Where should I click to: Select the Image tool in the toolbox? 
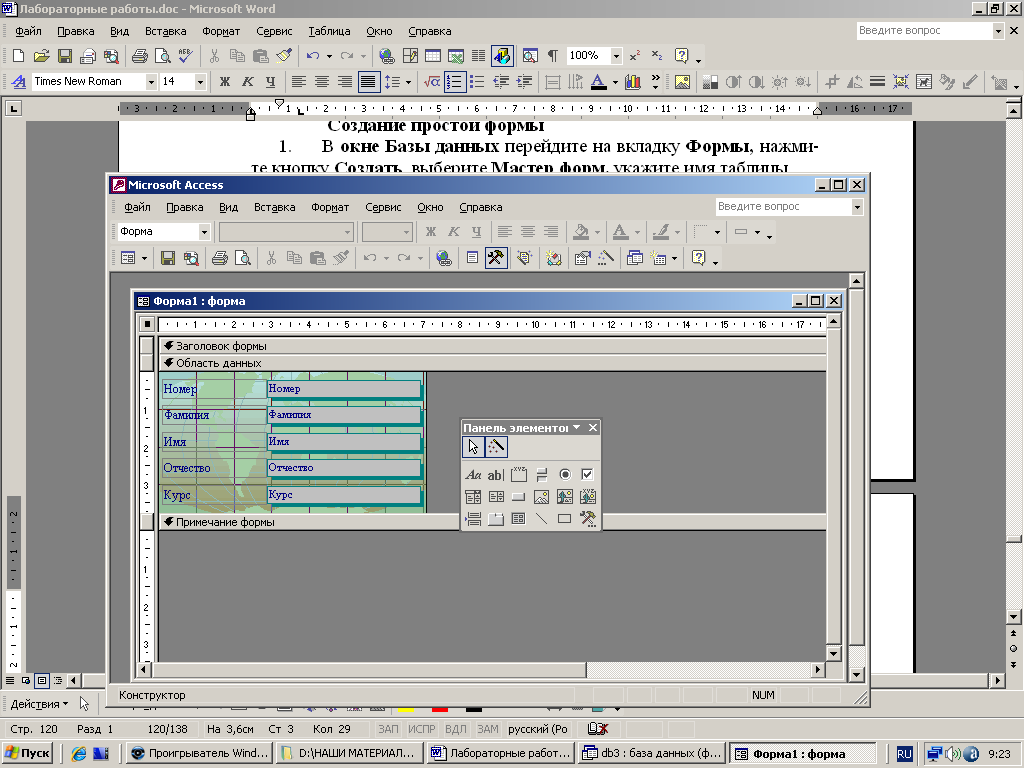(541, 497)
